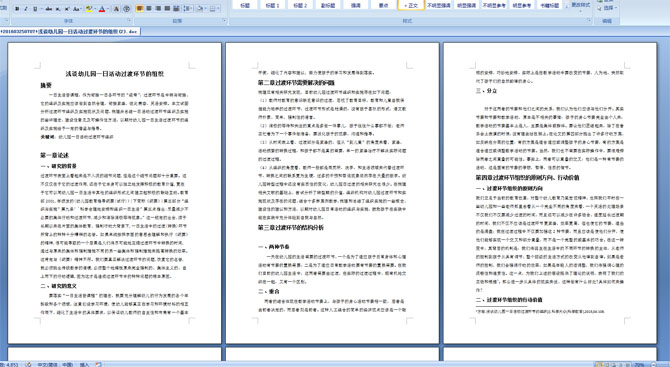
Task: Open the line spacing dropdown
Action: [x=188, y=9]
